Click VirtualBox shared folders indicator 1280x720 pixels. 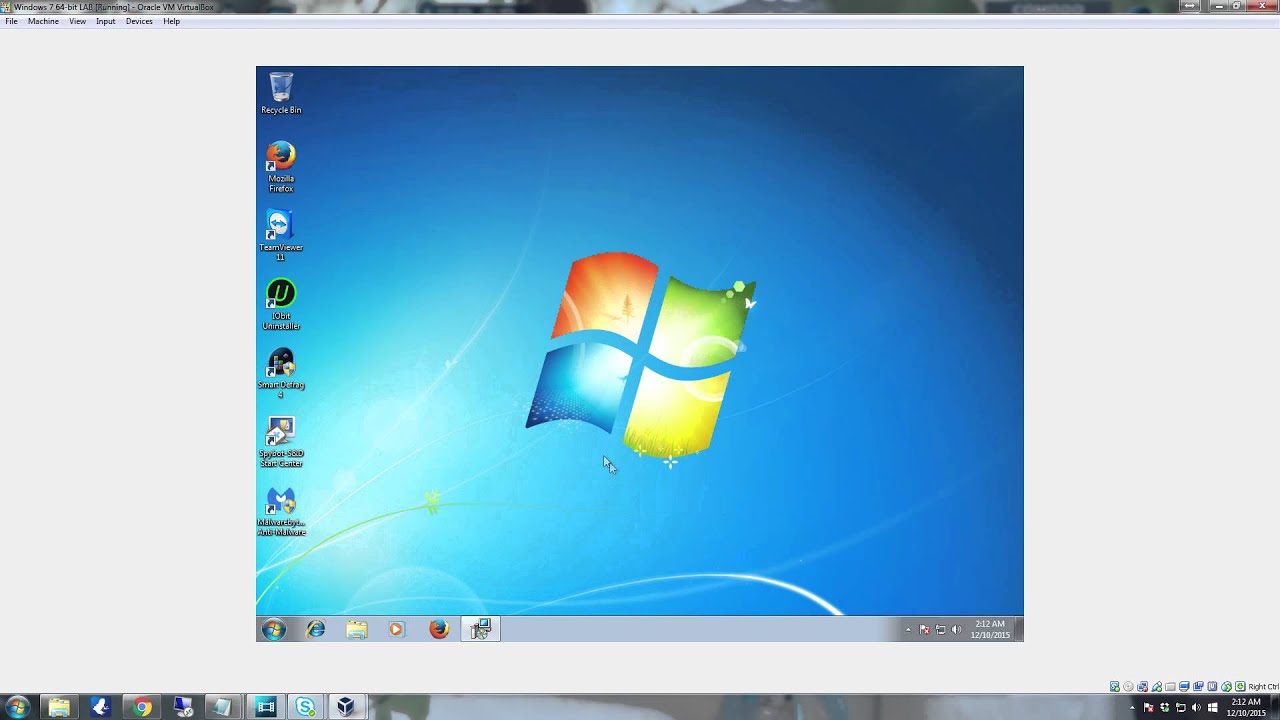pos(1170,686)
